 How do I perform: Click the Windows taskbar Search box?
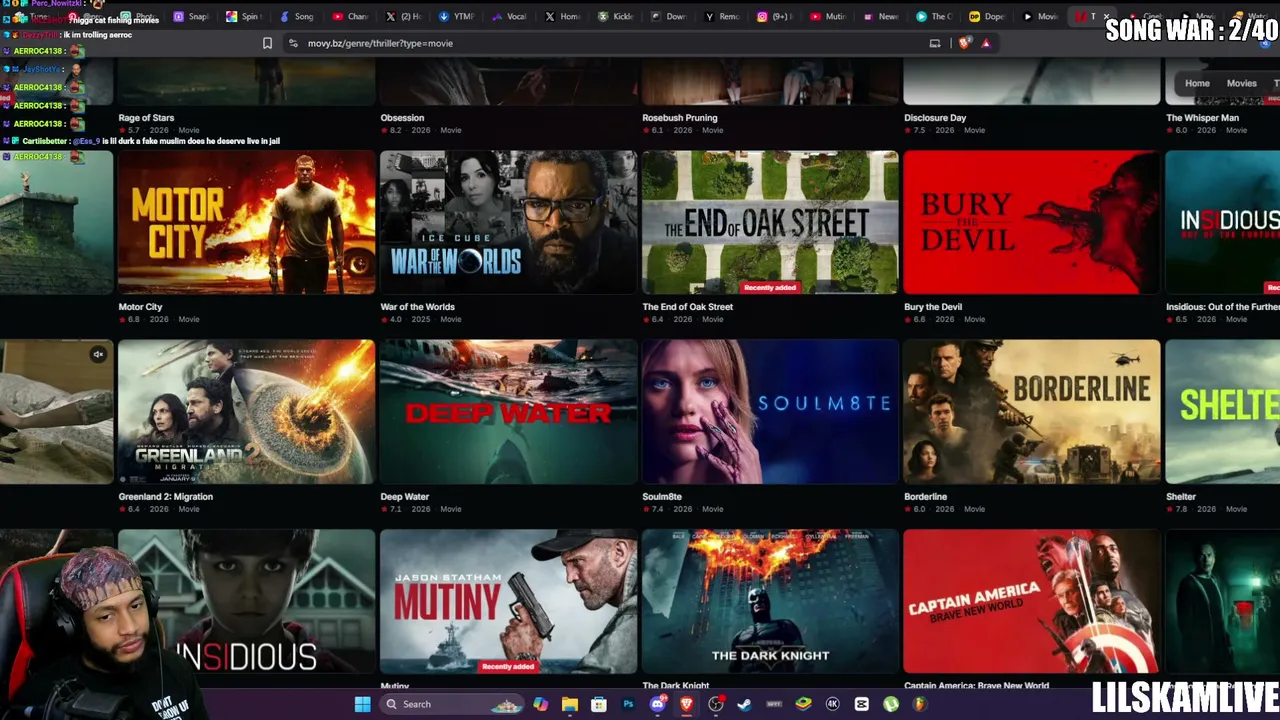click(x=453, y=704)
